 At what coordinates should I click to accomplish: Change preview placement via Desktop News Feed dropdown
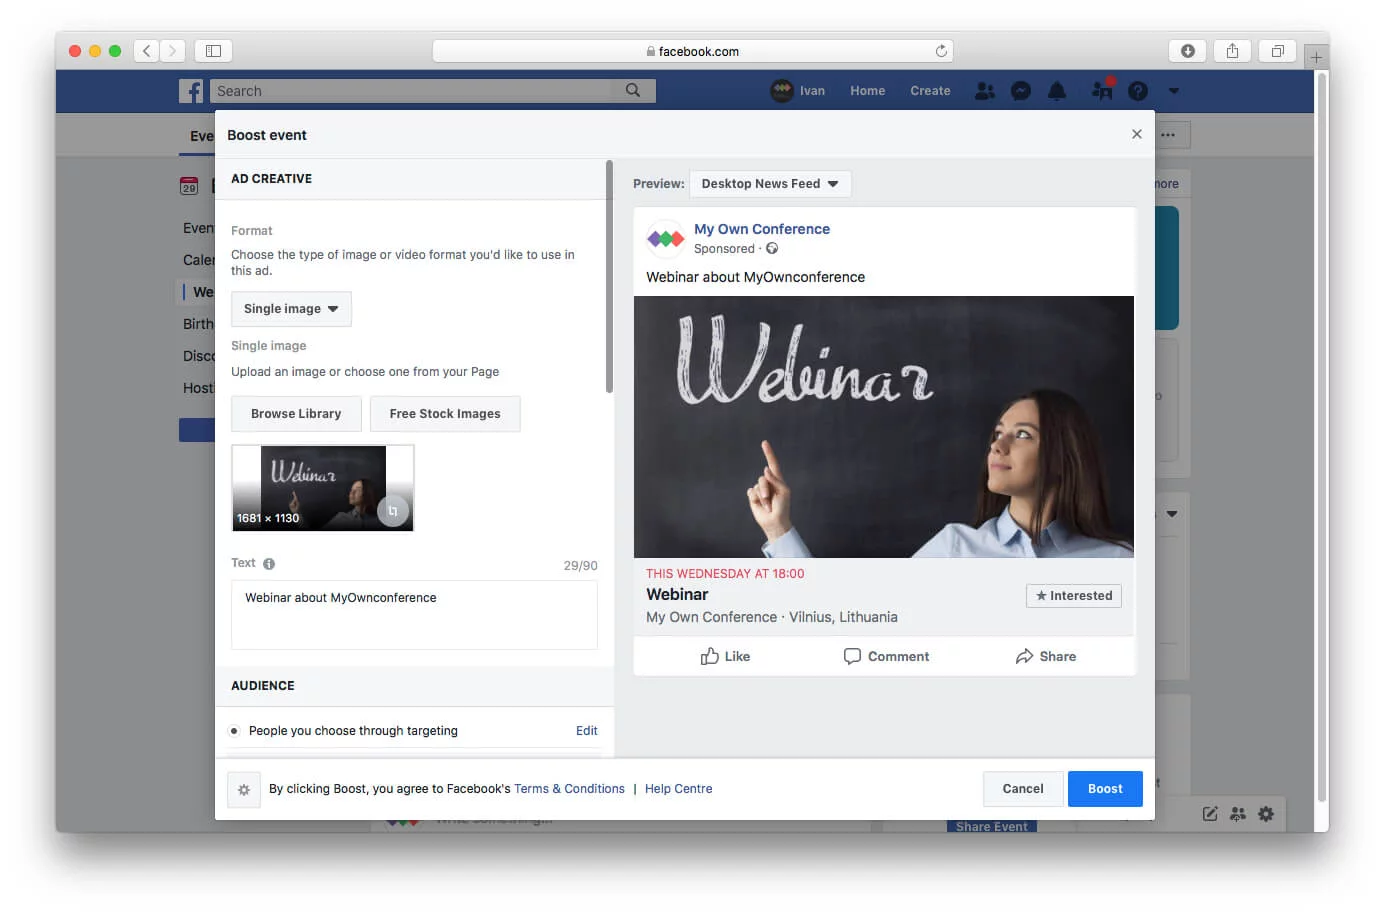click(x=770, y=183)
